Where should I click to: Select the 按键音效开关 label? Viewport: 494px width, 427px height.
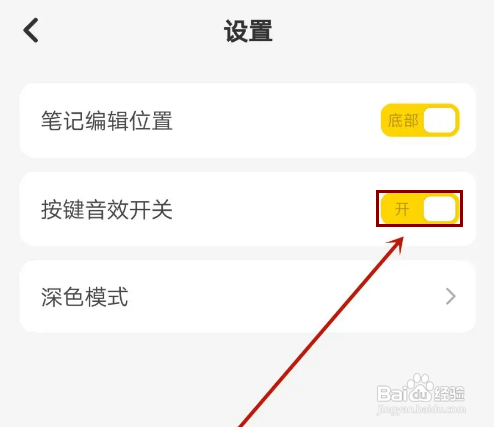[x=107, y=210]
